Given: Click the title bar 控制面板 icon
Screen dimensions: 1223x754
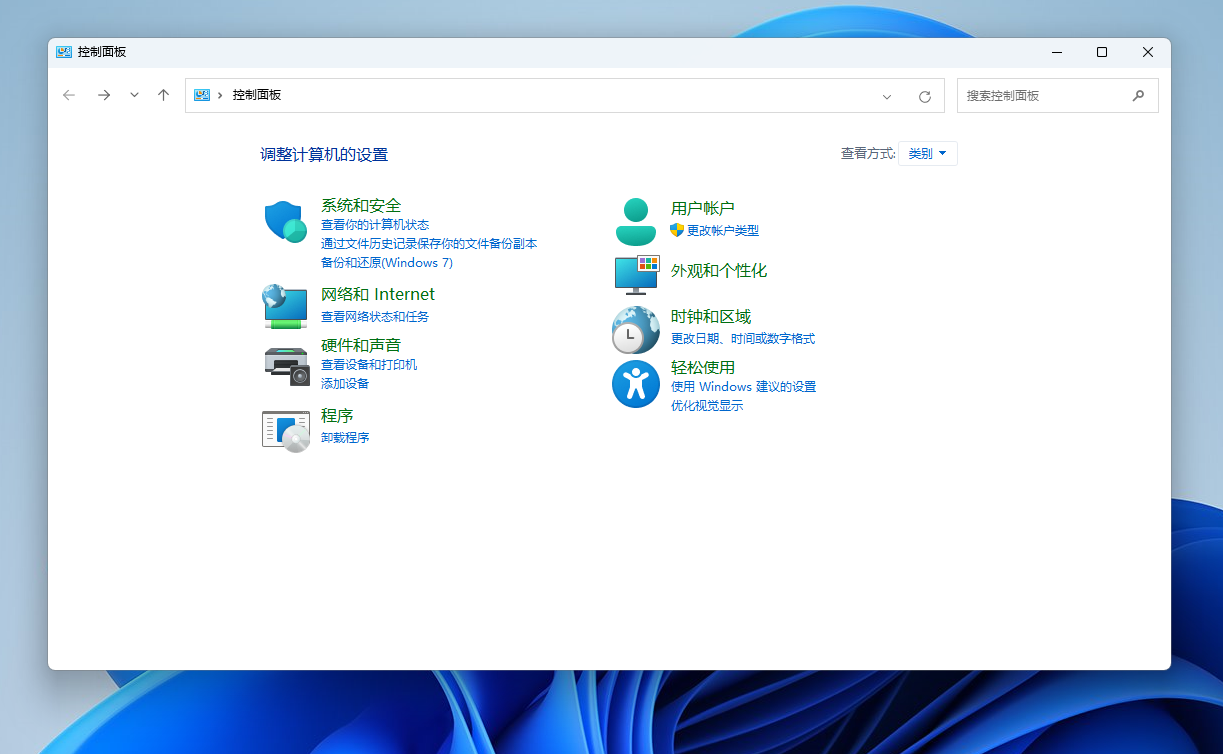Looking at the screenshot, I should tap(64, 52).
